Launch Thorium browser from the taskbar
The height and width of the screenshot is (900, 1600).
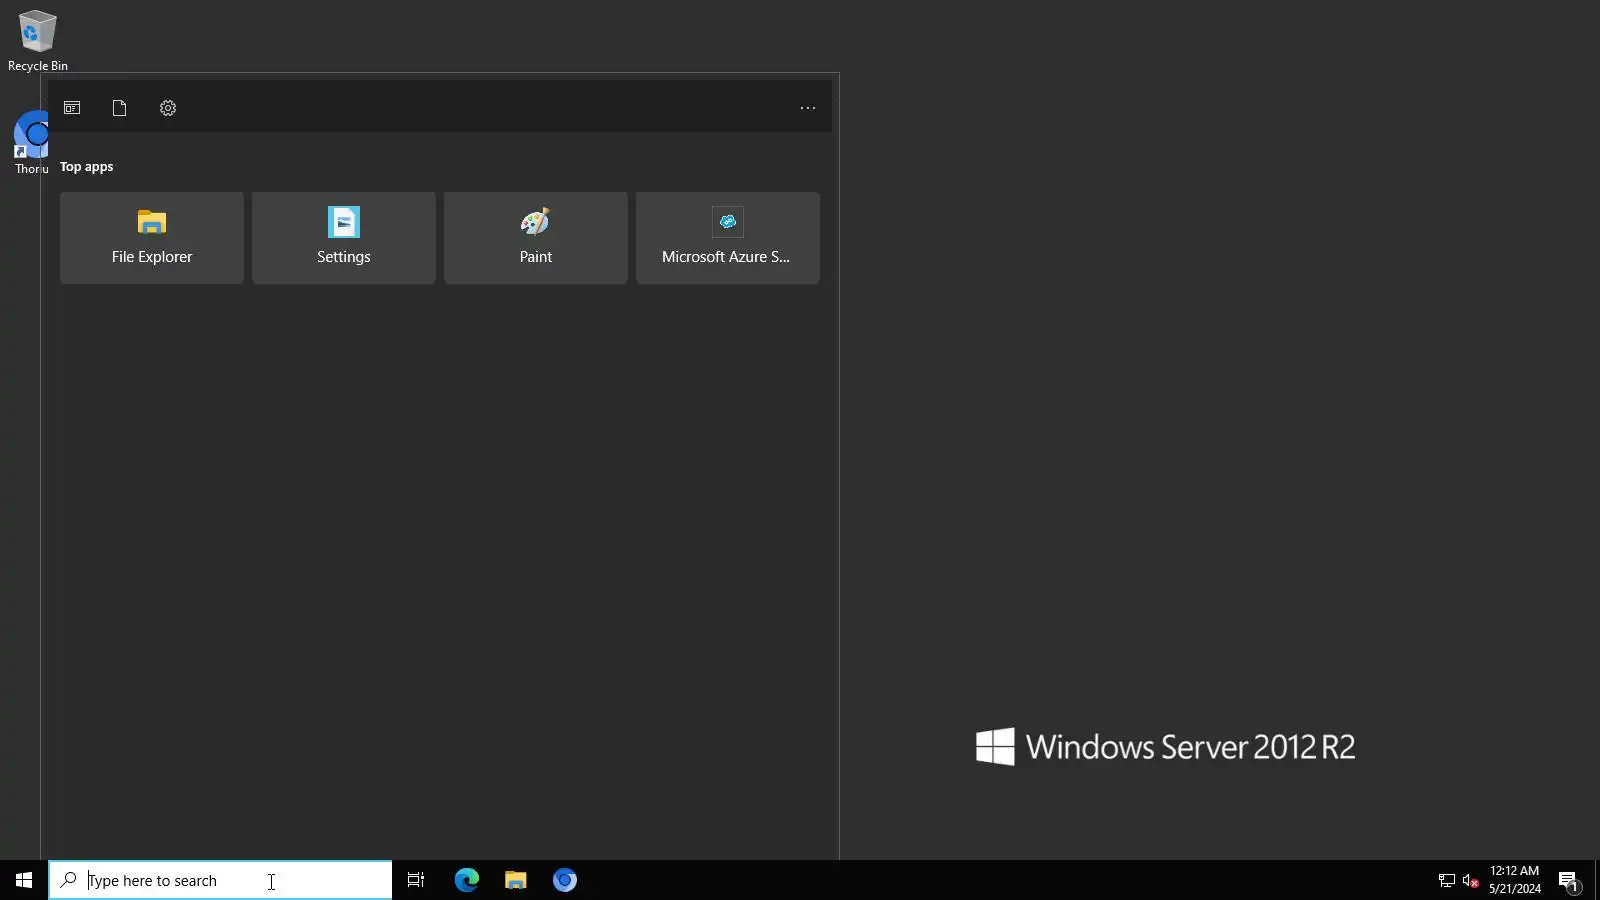pos(565,880)
